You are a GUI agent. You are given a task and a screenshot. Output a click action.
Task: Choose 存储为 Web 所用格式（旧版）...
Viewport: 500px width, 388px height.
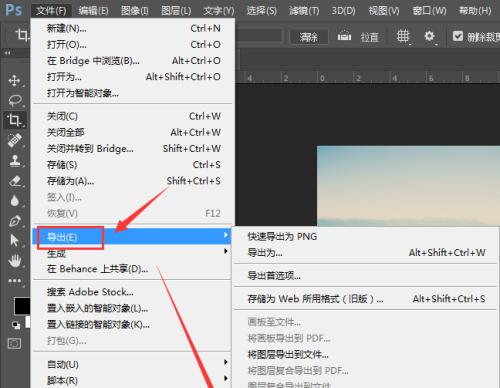click(365, 299)
